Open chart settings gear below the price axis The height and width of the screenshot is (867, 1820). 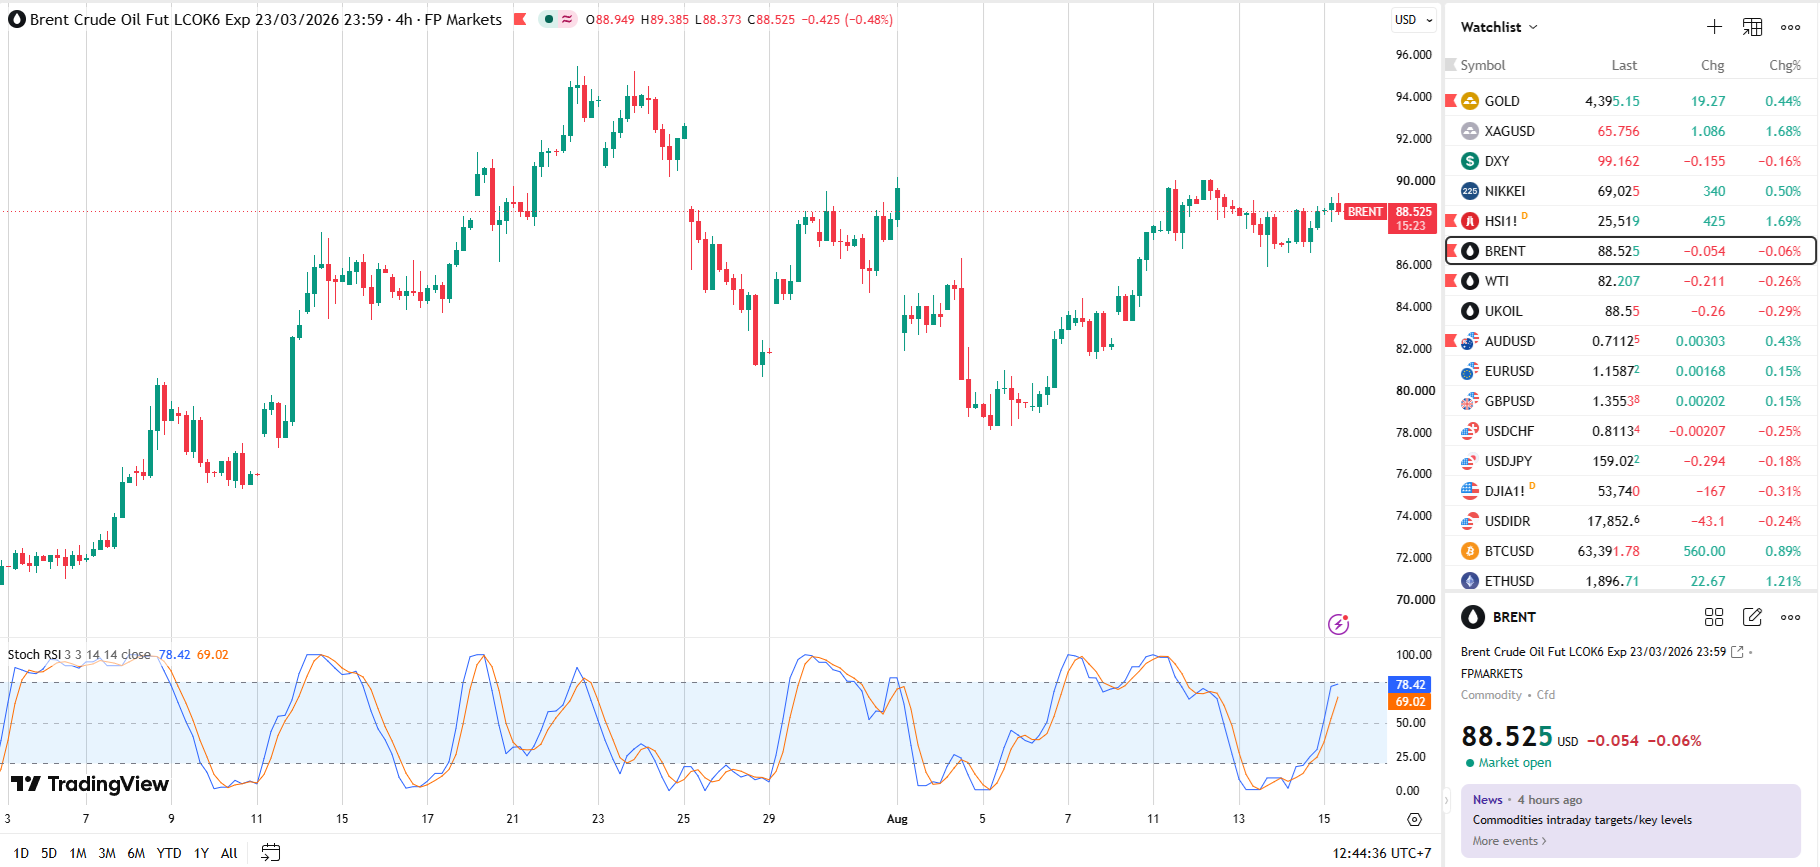(x=1414, y=819)
